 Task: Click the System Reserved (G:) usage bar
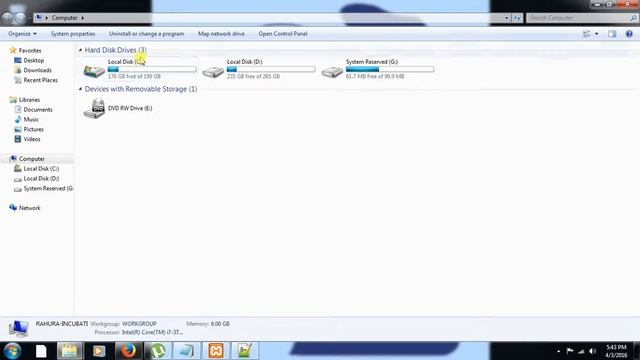pyautogui.click(x=390, y=69)
